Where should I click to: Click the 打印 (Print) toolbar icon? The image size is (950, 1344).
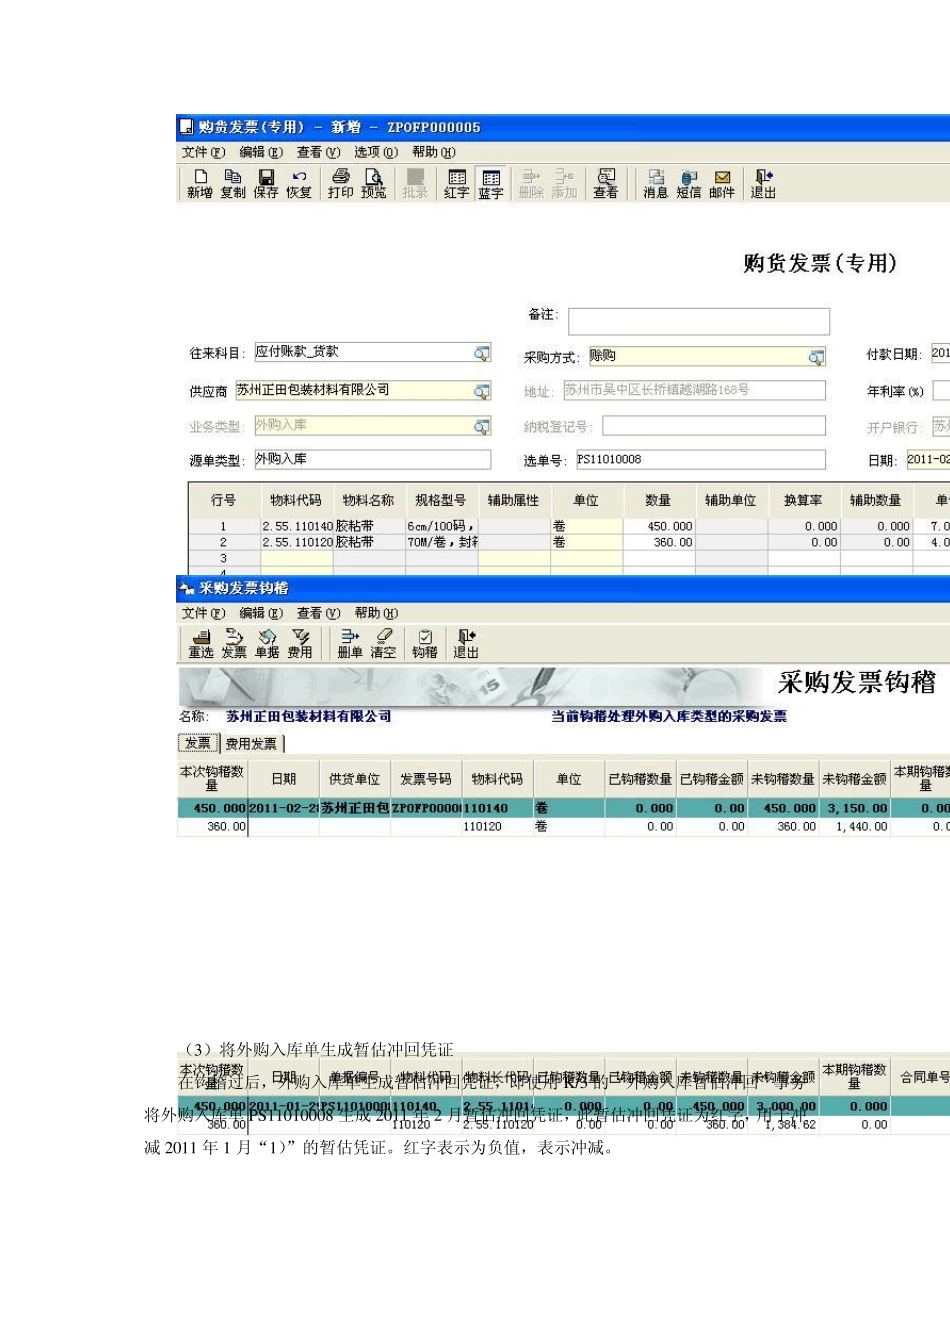click(340, 184)
